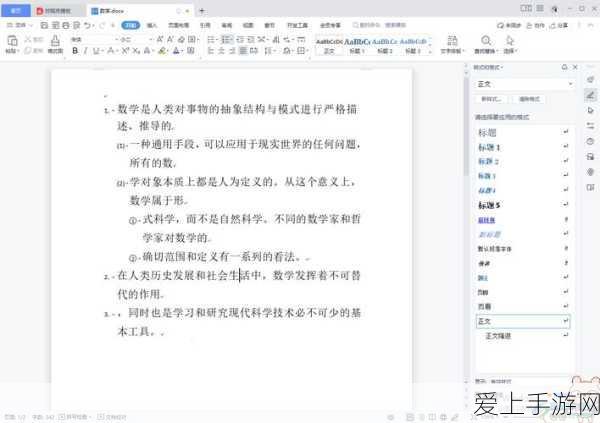The height and width of the screenshot is (423, 600).
Task: Click the Undo arrow in quick access toolbar
Action: 87,25
